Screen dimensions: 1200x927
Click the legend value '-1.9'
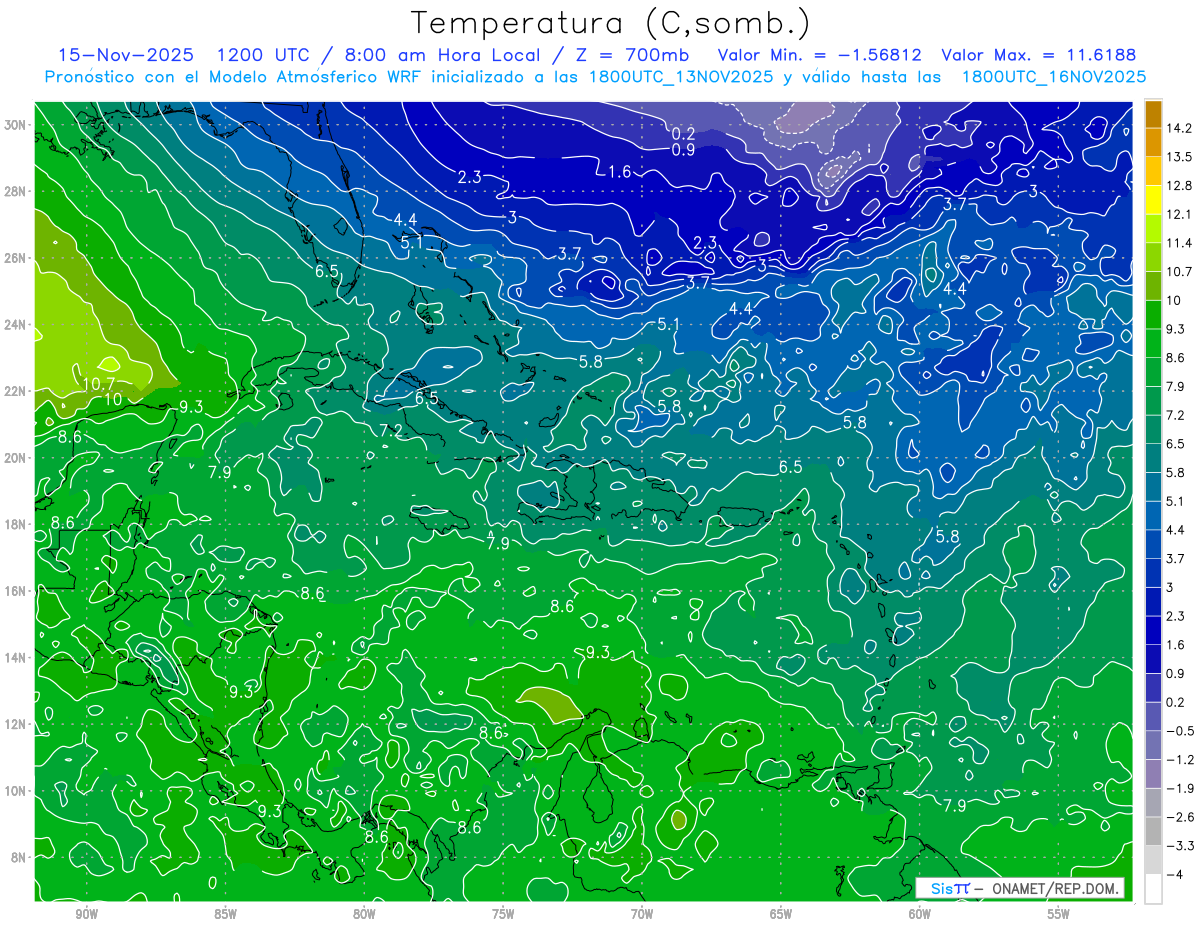(x=1181, y=788)
